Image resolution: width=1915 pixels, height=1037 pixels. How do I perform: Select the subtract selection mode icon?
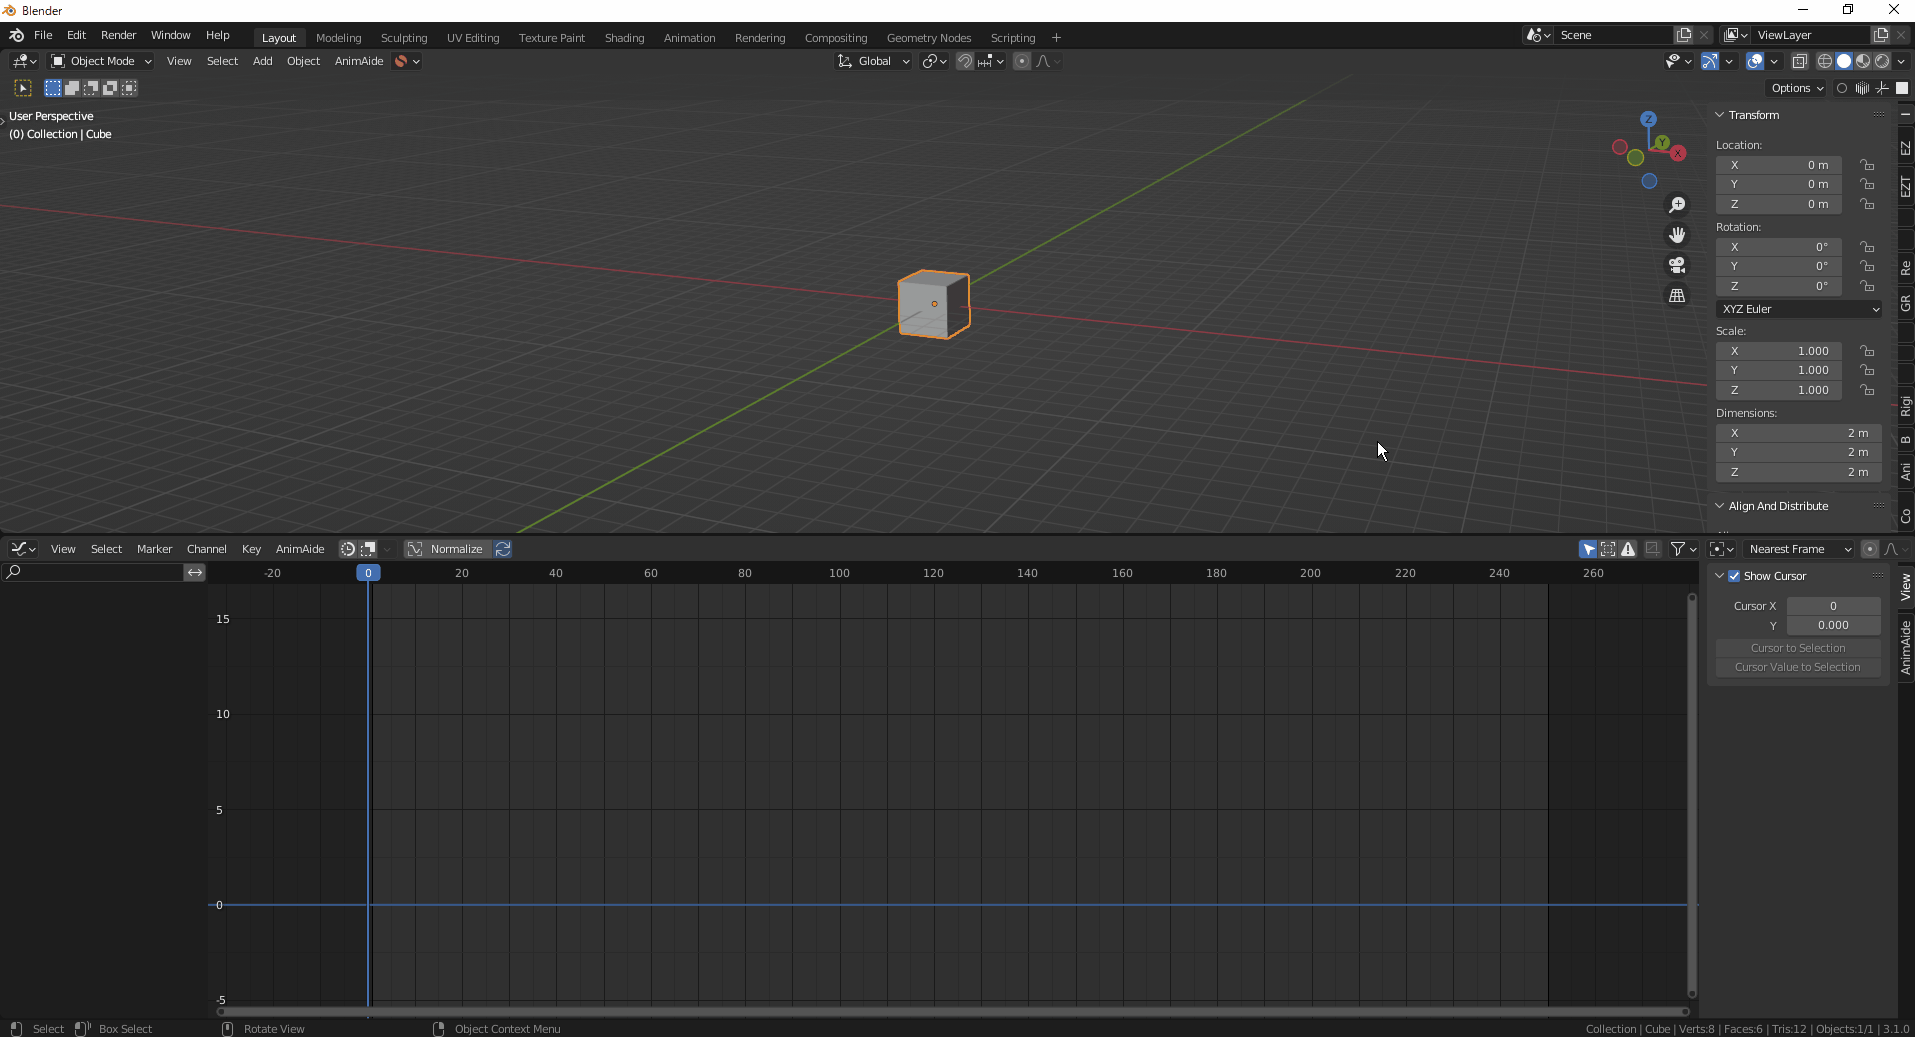coord(91,88)
